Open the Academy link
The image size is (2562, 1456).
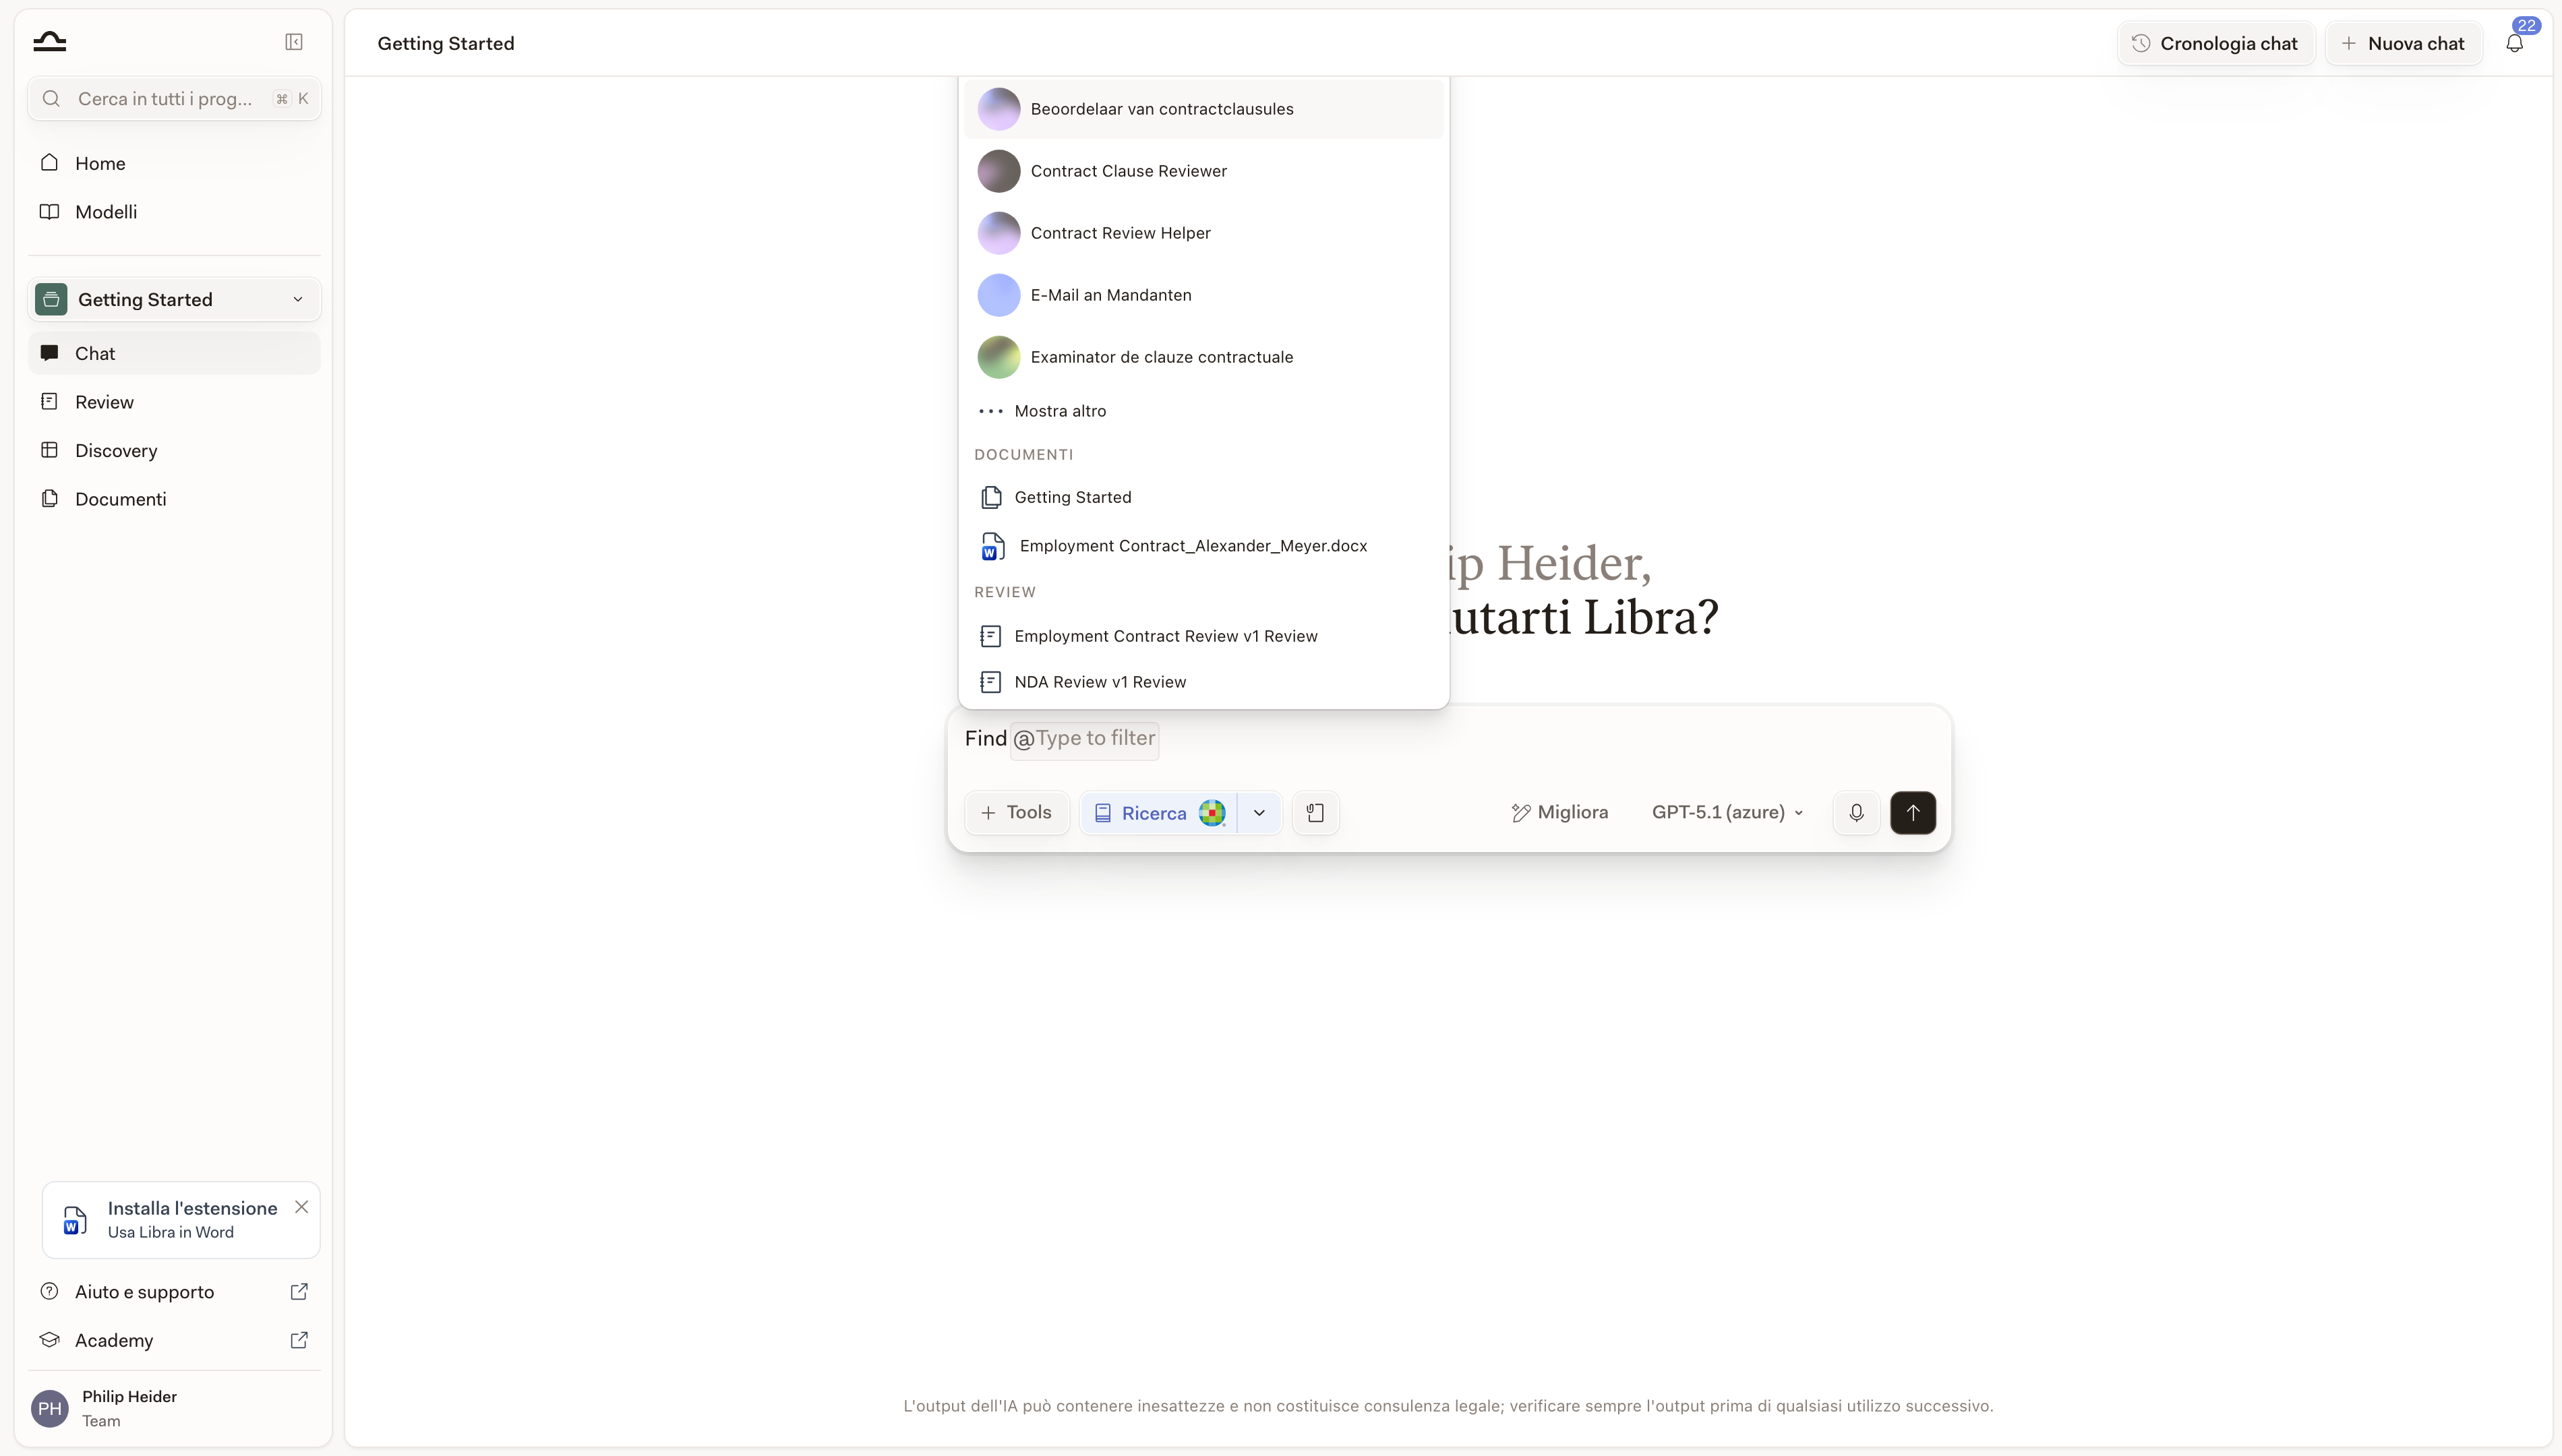click(x=174, y=1340)
